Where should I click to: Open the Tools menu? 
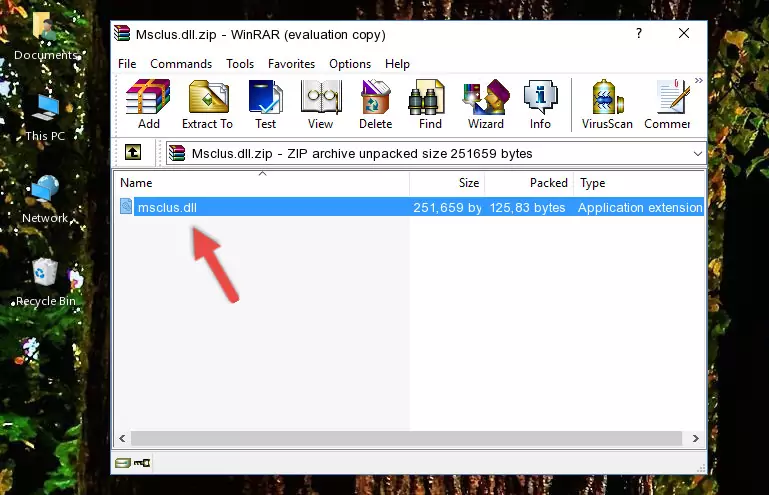[240, 64]
